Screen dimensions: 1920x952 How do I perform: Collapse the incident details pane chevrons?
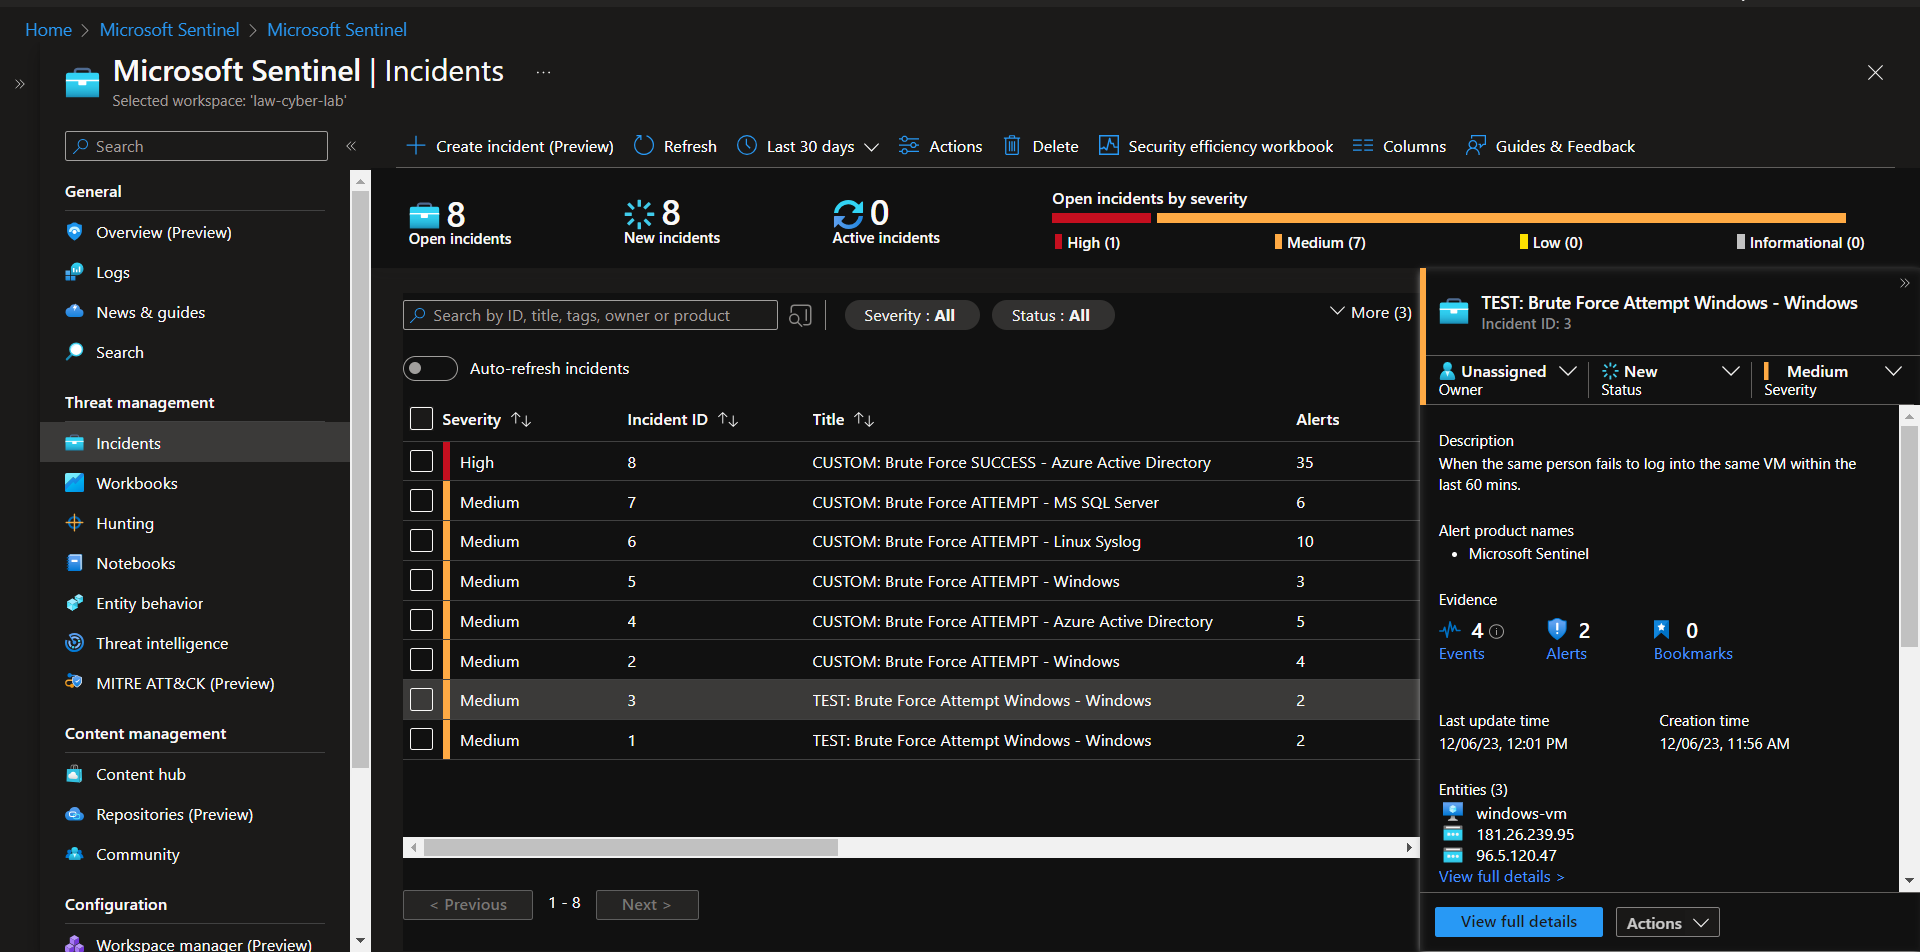[x=1905, y=283]
